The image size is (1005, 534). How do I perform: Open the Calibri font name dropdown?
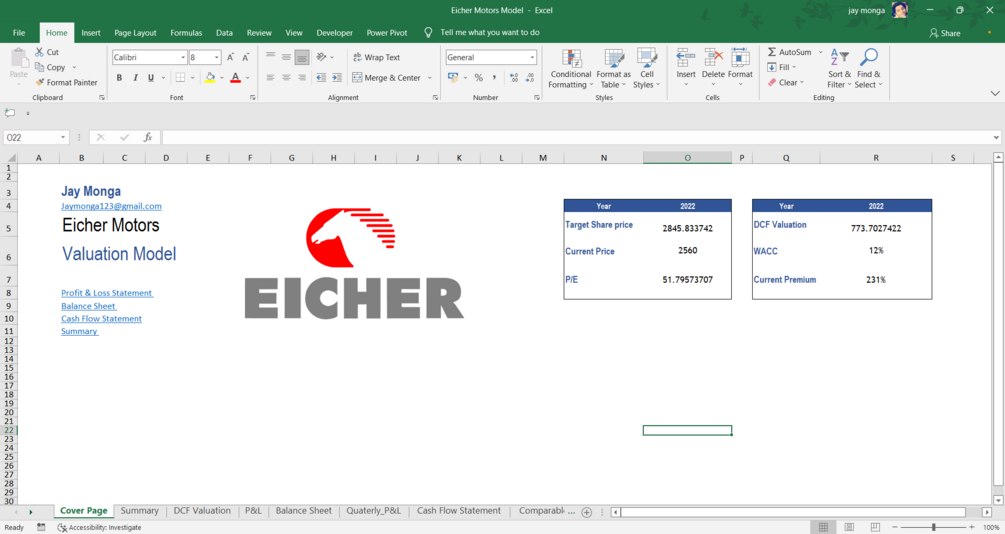point(183,57)
